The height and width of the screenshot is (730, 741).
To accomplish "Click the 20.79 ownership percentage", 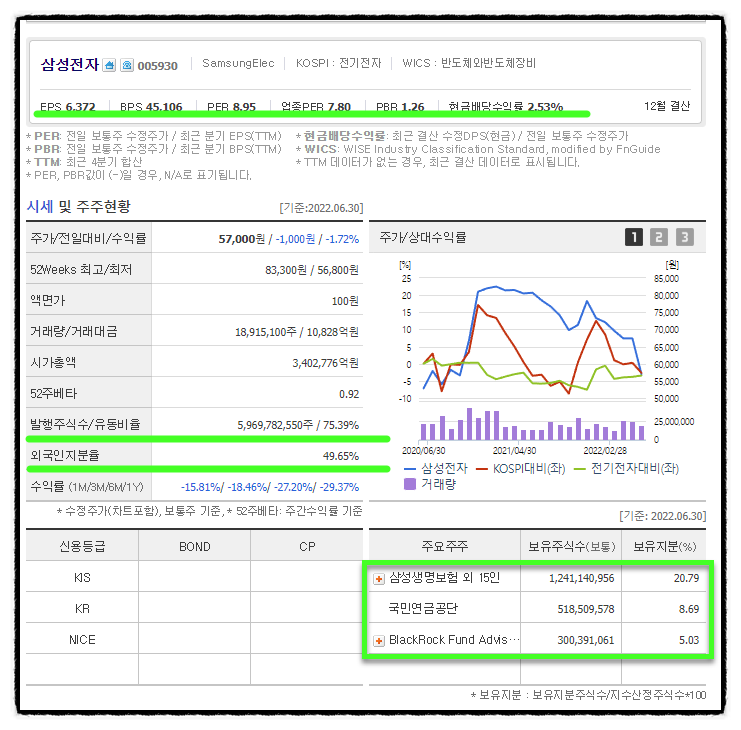I will click(x=687, y=578).
